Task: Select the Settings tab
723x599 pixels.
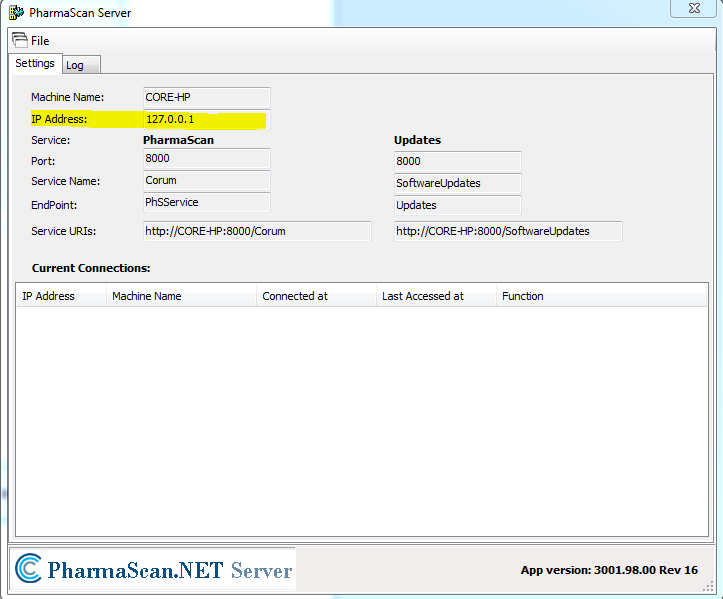Action: [x=35, y=64]
